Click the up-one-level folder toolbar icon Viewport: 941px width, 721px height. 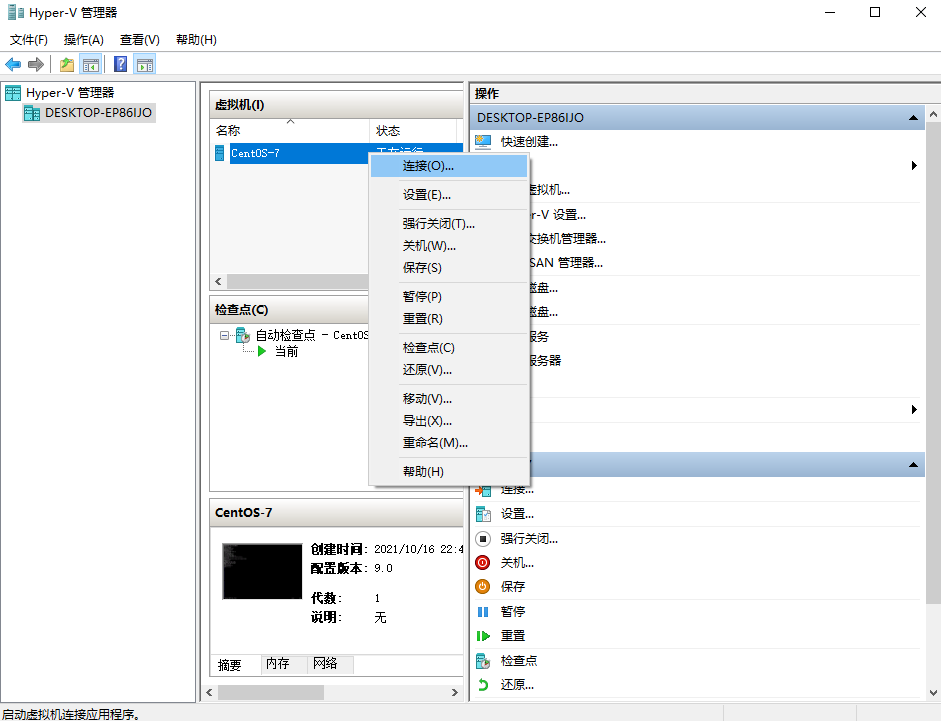point(67,64)
